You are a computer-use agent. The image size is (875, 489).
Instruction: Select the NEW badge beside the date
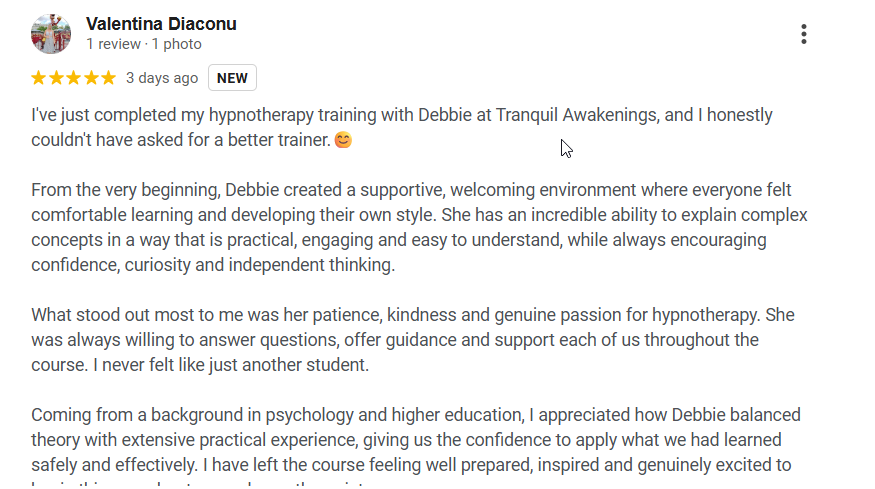(x=232, y=78)
